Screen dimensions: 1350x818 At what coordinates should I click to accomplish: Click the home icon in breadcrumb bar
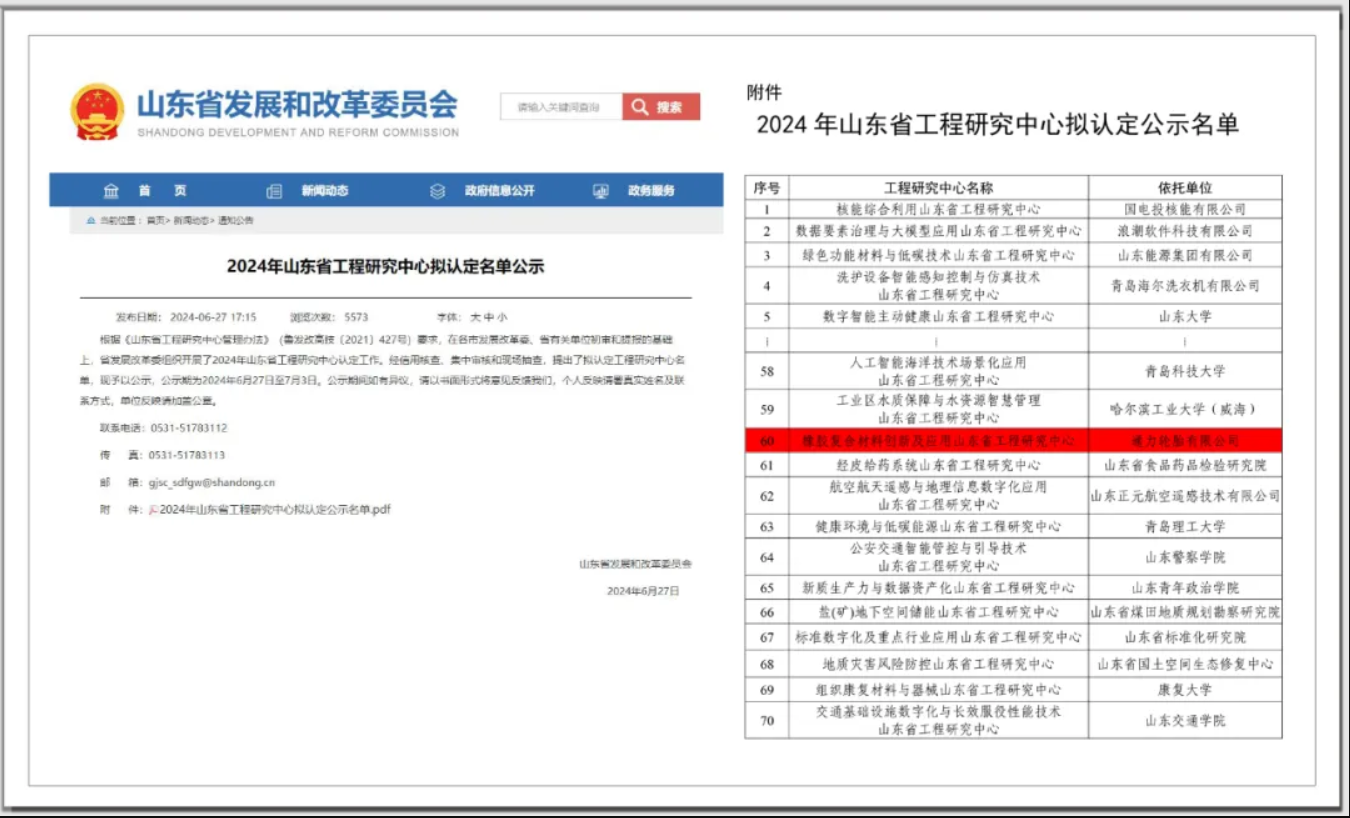pyautogui.click(x=91, y=220)
